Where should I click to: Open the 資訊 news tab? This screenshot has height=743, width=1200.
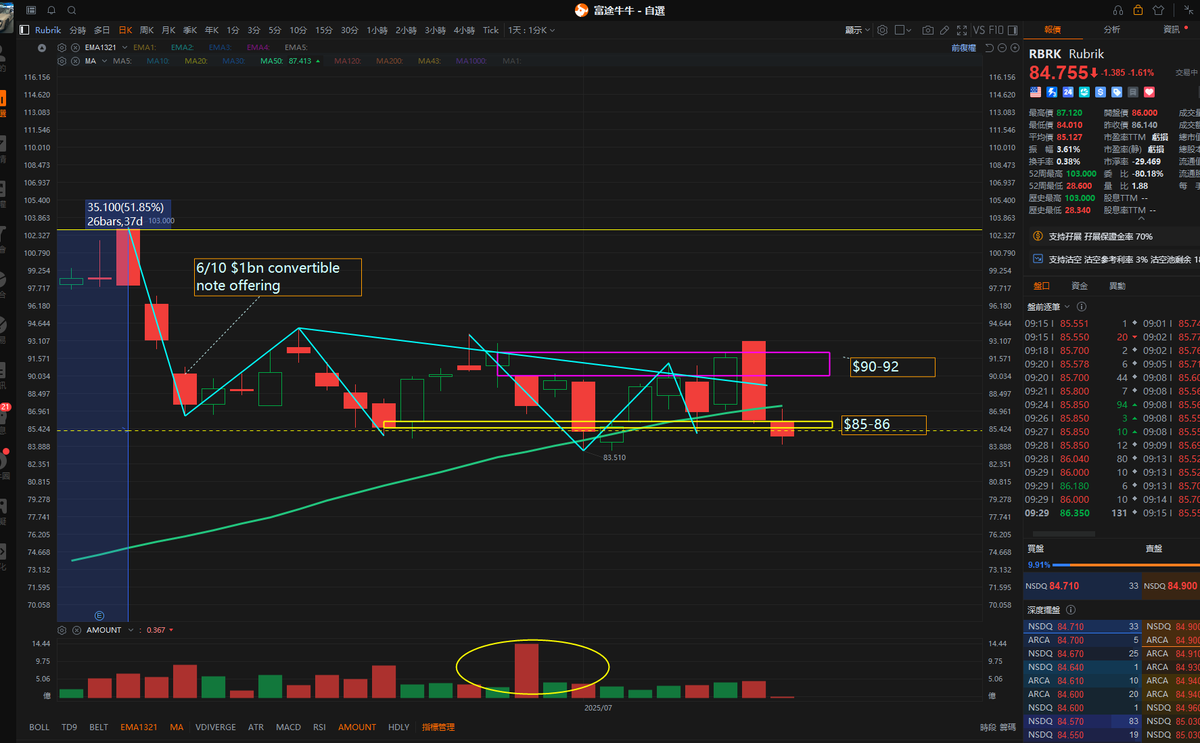click(x=1171, y=30)
